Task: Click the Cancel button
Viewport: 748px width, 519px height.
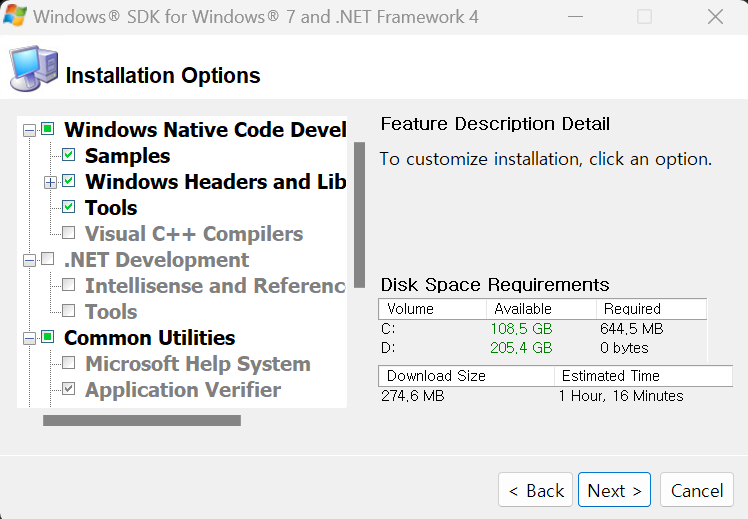Action: pos(697,490)
